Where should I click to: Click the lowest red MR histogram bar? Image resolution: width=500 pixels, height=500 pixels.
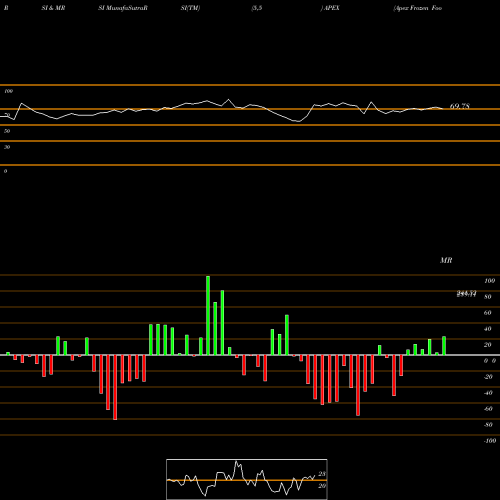[x=115, y=387]
